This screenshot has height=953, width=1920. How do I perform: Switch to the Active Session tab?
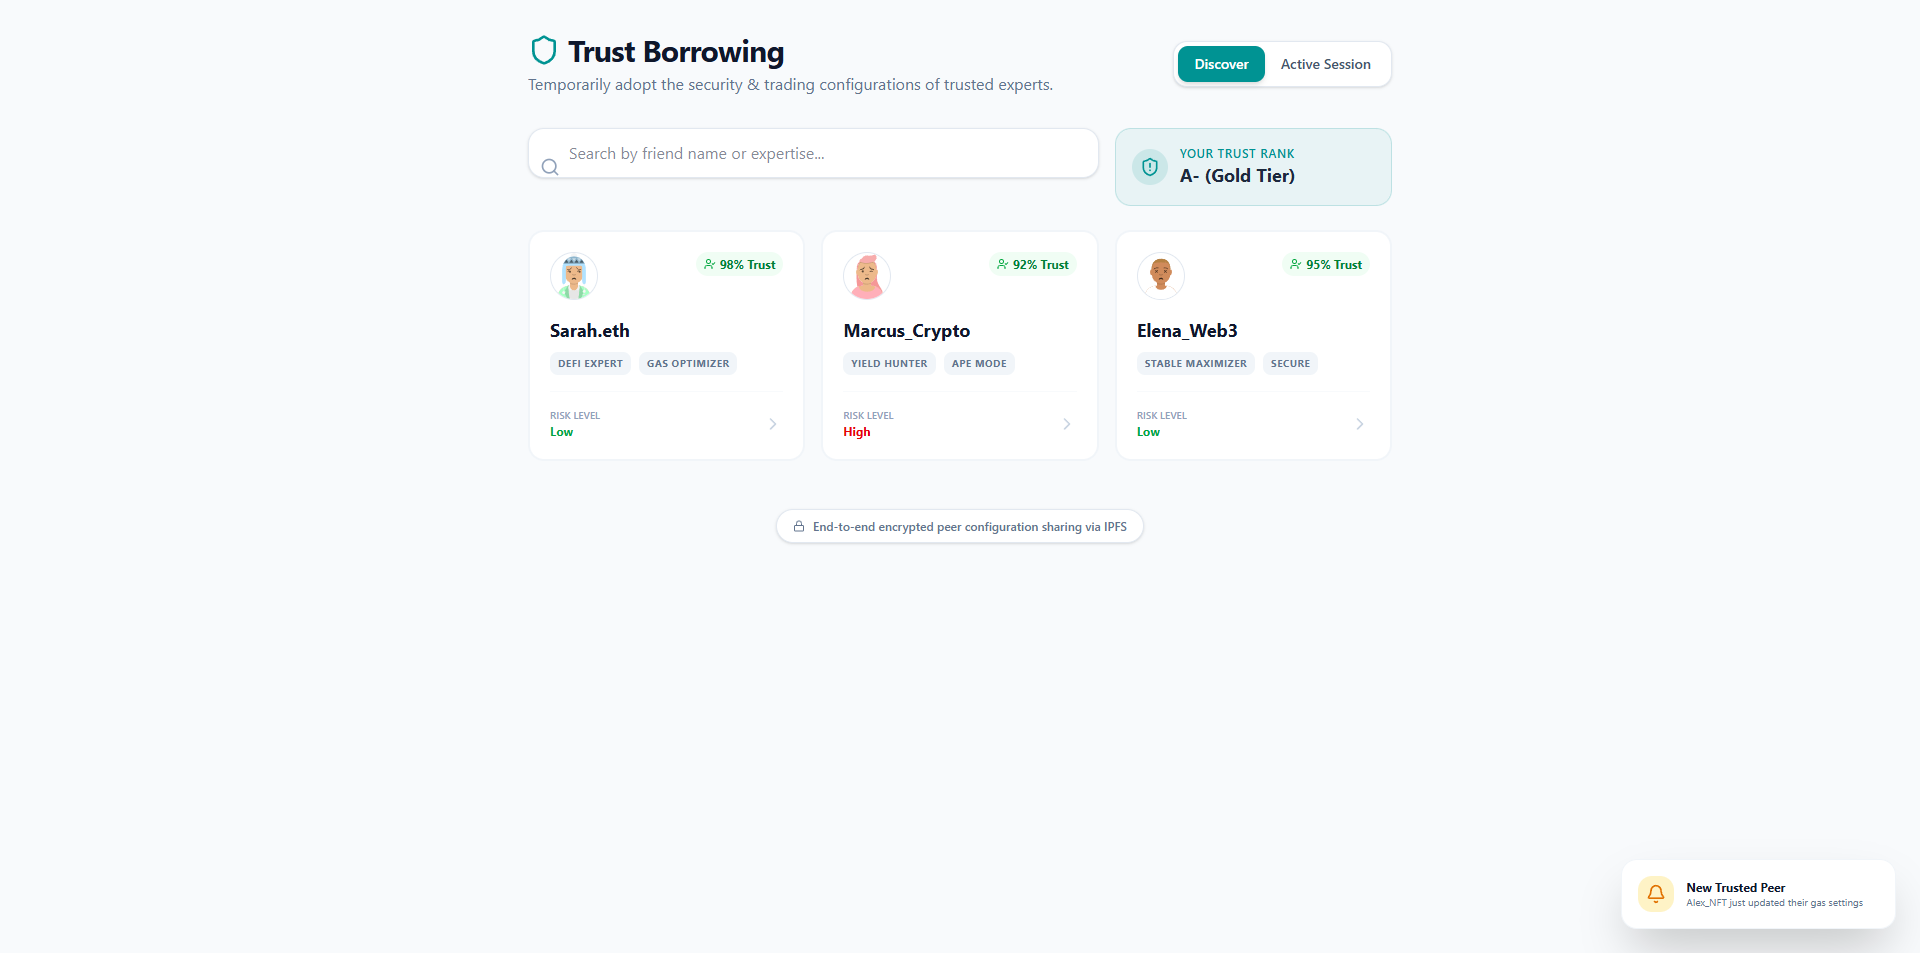pos(1325,64)
